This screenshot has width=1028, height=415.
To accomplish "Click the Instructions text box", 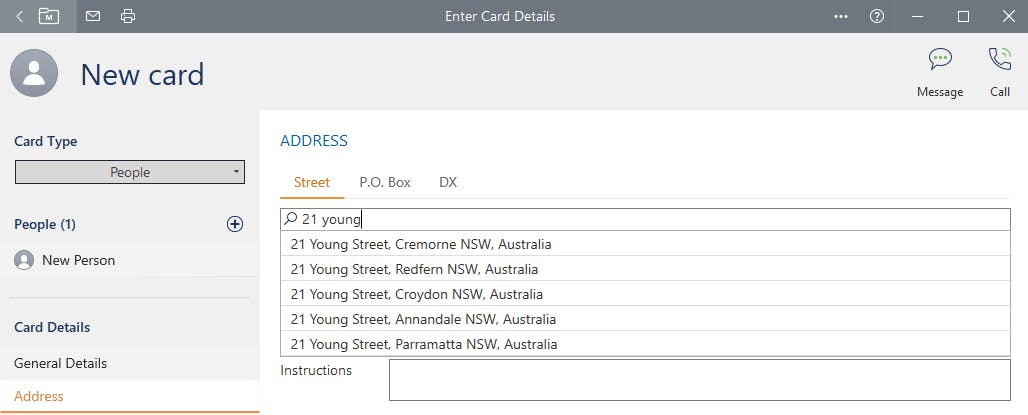I will pos(699,380).
